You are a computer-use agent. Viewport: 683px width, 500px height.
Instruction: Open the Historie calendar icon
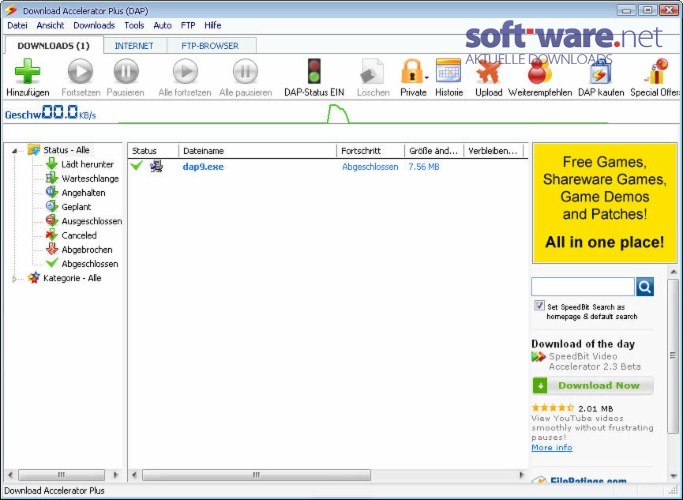point(449,71)
